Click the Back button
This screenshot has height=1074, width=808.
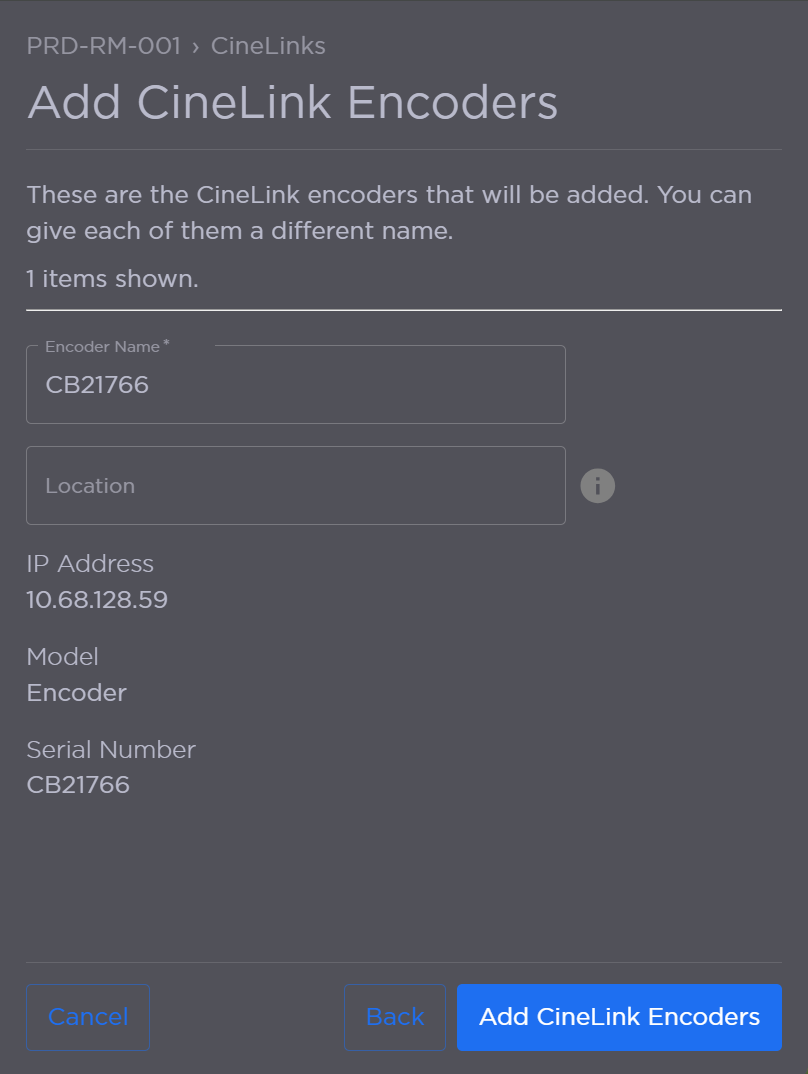tap(395, 1017)
